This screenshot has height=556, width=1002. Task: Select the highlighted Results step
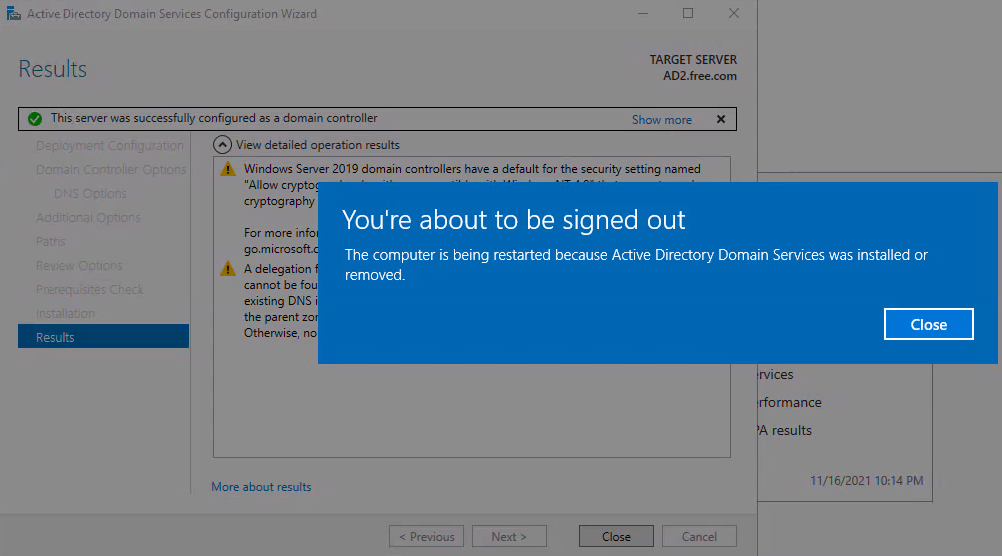(x=104, y=337)
